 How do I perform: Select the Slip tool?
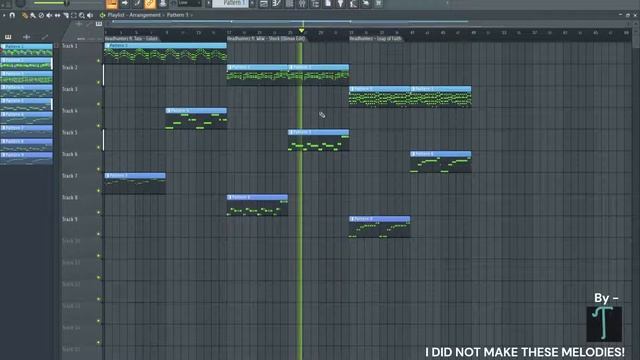point(58,15)
